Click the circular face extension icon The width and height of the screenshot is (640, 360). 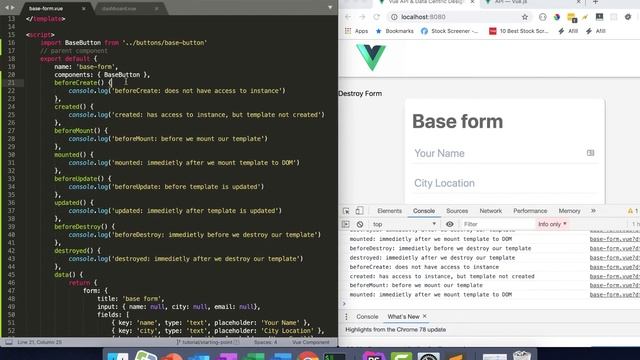tap(542, 17)
